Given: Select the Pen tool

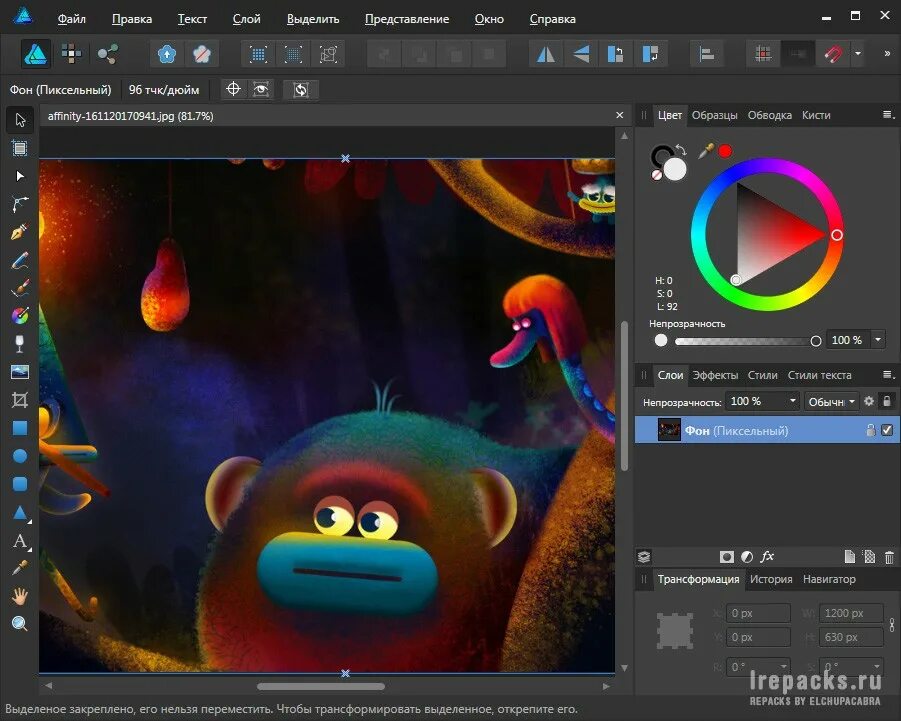Looking at the screenshot, I should pyautogui.click(x=20, y=232).
